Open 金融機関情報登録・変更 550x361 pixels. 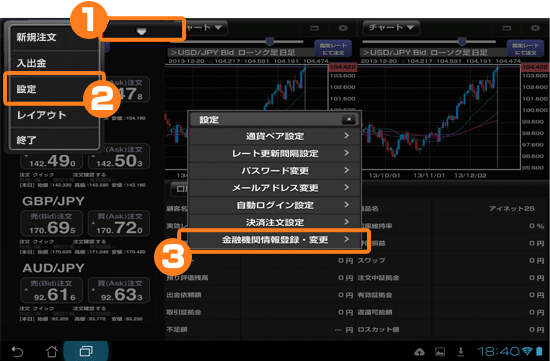coord(275,240)
